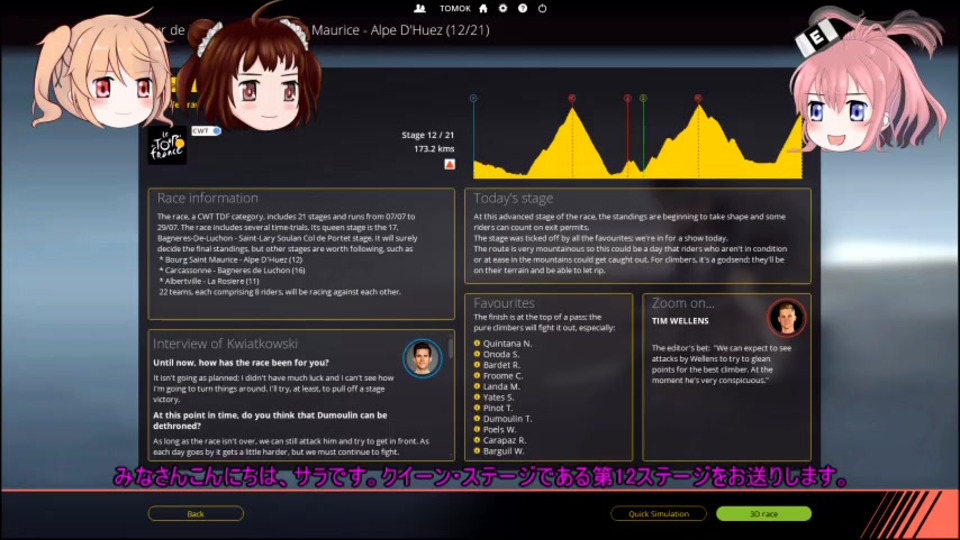The height and width of the screenshot is (540, 960).
Task: Click the 'Stage 12 / 21' label
Action: click(x=428, y=135)
